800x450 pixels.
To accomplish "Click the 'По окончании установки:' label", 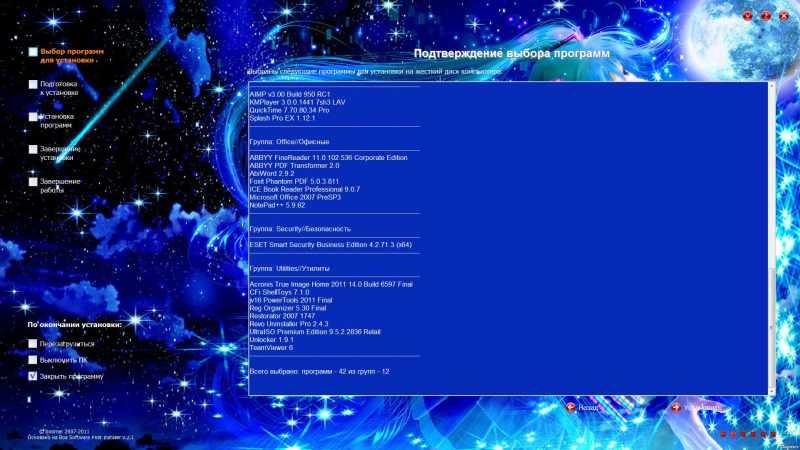I will (74, 324).
